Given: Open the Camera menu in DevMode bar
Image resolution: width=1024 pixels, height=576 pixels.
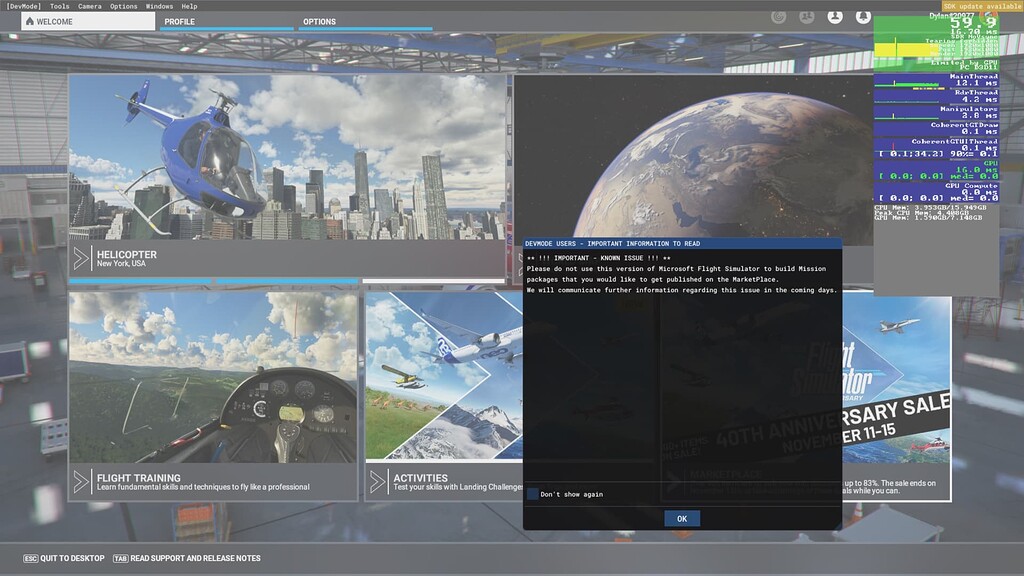Looking at the screenshot, I should pos(90,6).
